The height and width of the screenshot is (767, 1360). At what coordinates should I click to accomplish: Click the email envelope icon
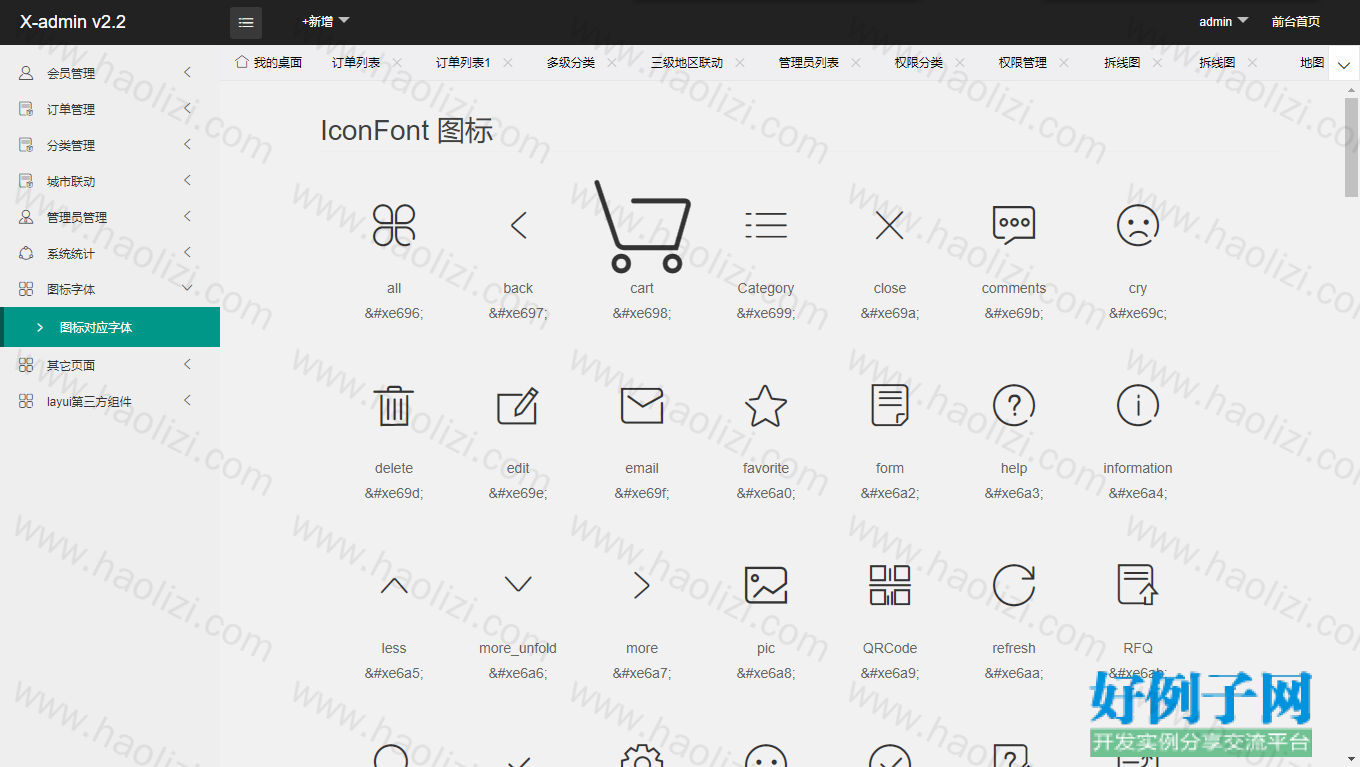[642, 405]
